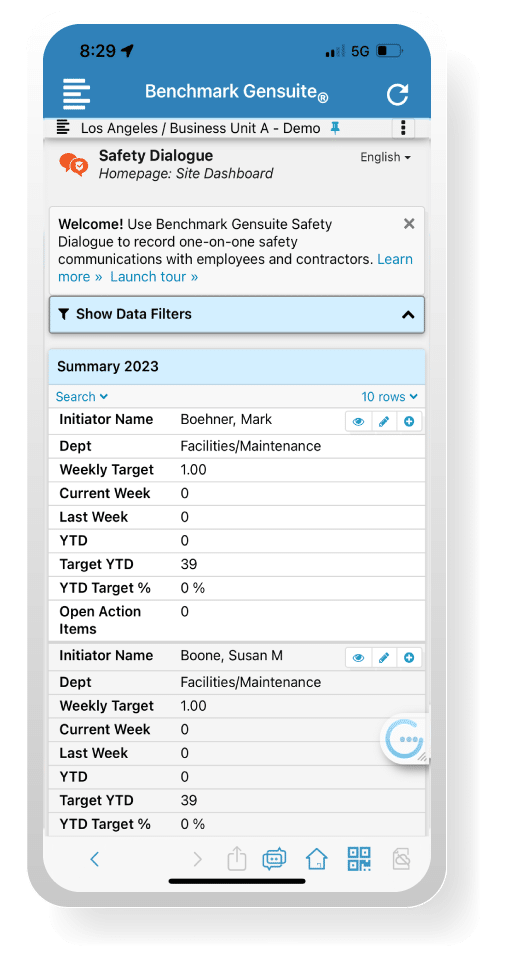Tap the refresh icon in header
The height and width of the screenshot is (956, 506).
coord(397,95)
